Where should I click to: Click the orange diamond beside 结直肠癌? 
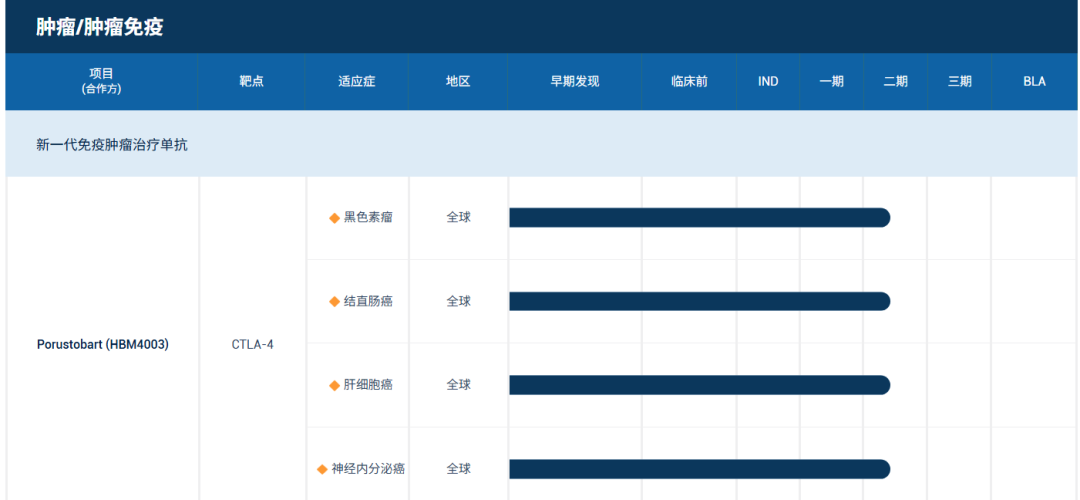pos(335,302)
